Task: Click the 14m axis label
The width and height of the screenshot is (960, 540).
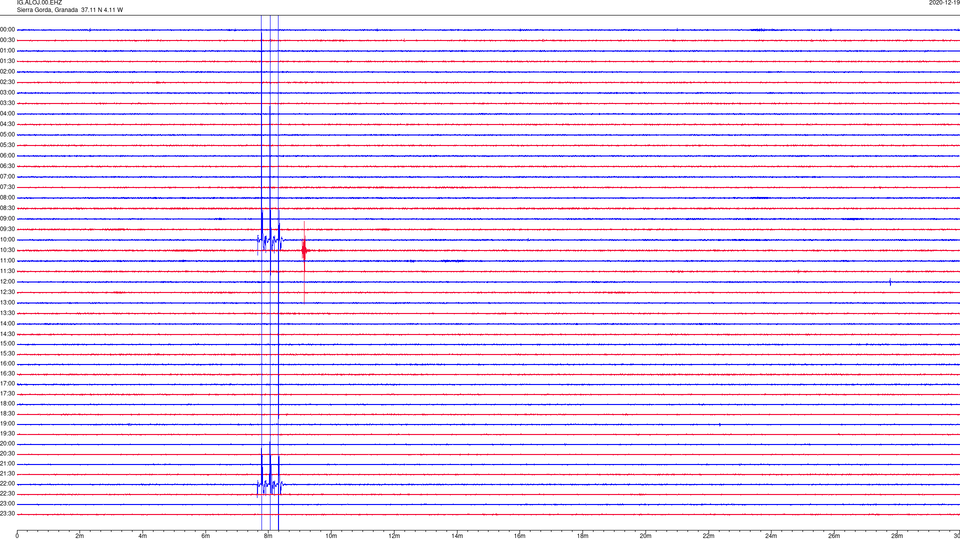Action: [457, 536]
